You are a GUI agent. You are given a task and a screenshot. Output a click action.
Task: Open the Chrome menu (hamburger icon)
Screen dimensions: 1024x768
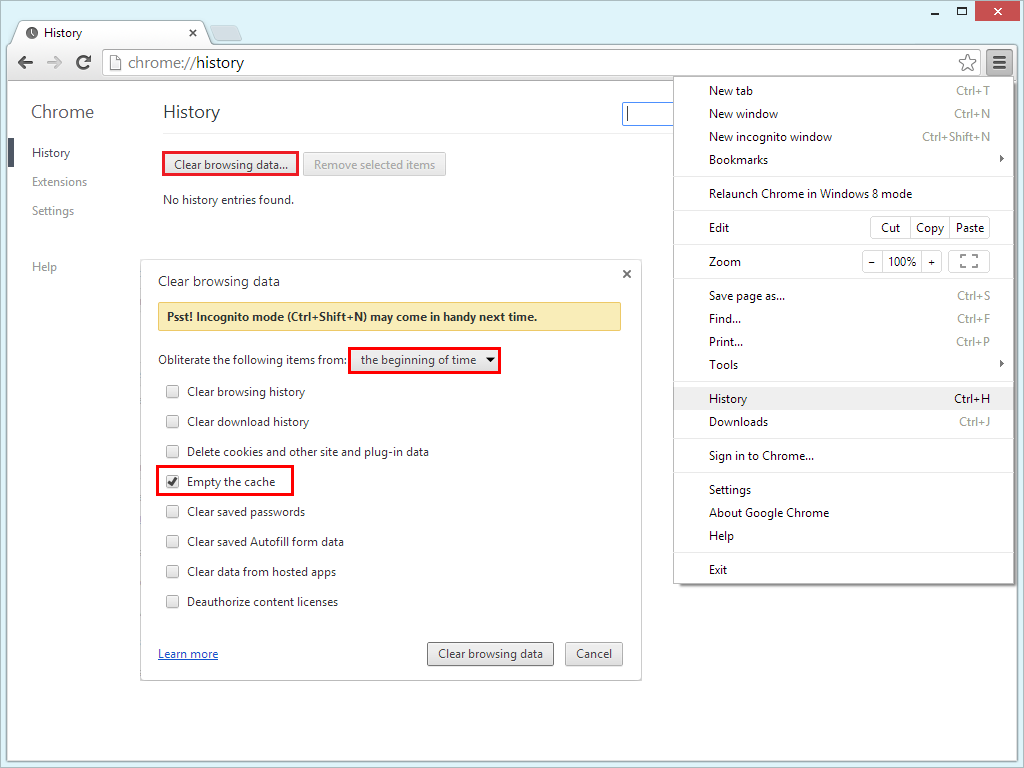point(999,62)
